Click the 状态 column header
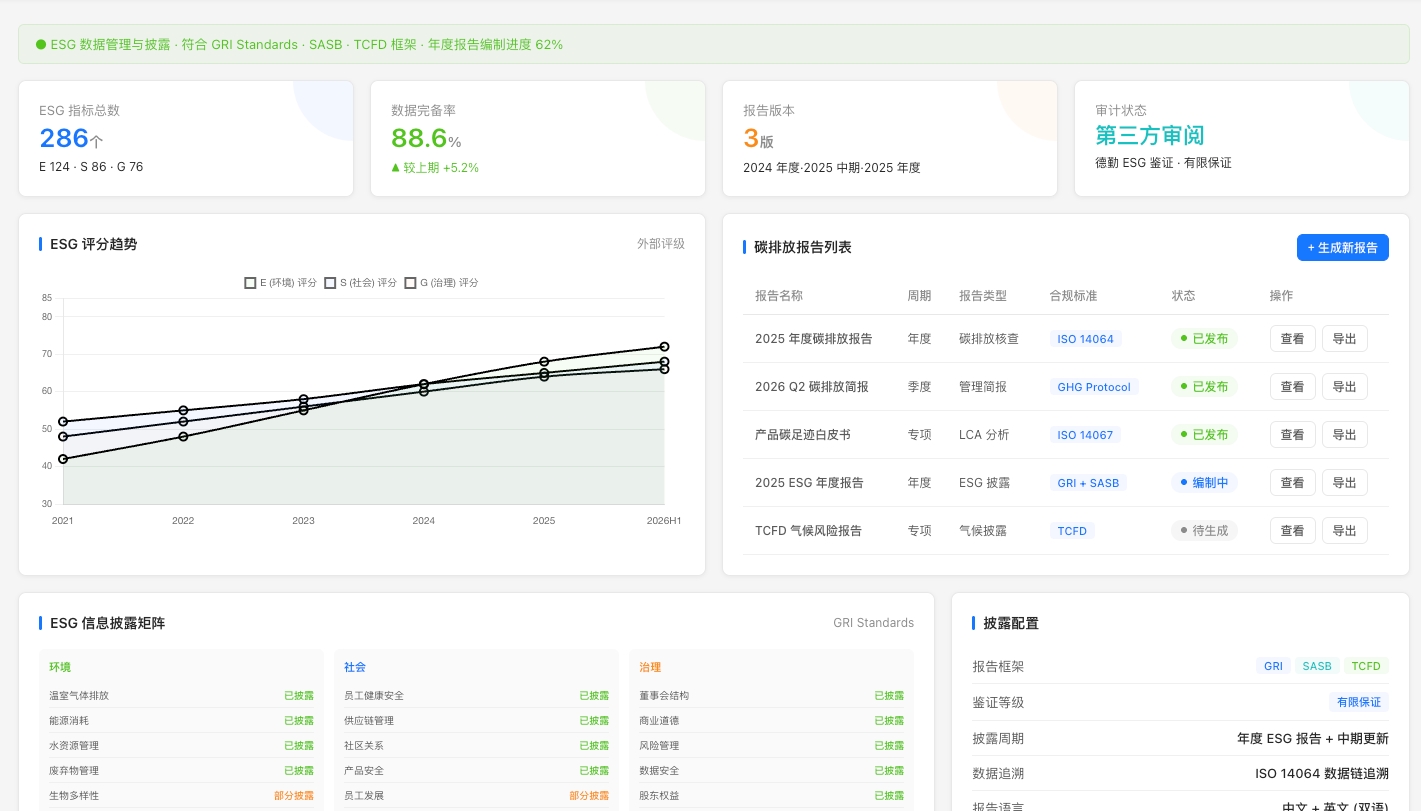1421x811 pixels. 1183,296
